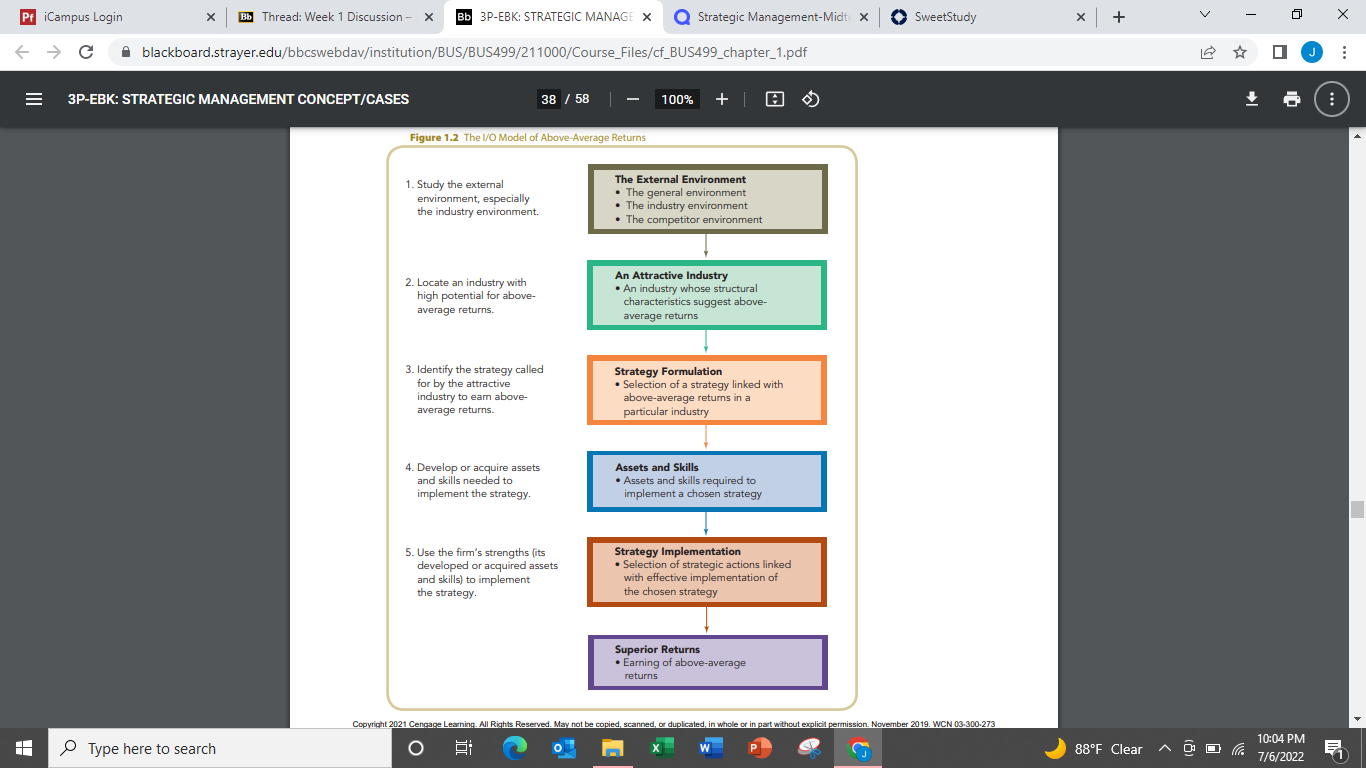The image size is (1366, 768).
Task: Open Cortana from the taskbar
Action: [416, 748]
